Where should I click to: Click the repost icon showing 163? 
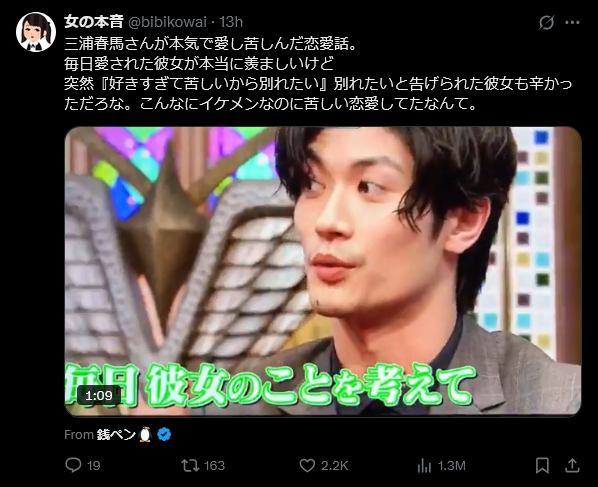(x=190, y=465)
